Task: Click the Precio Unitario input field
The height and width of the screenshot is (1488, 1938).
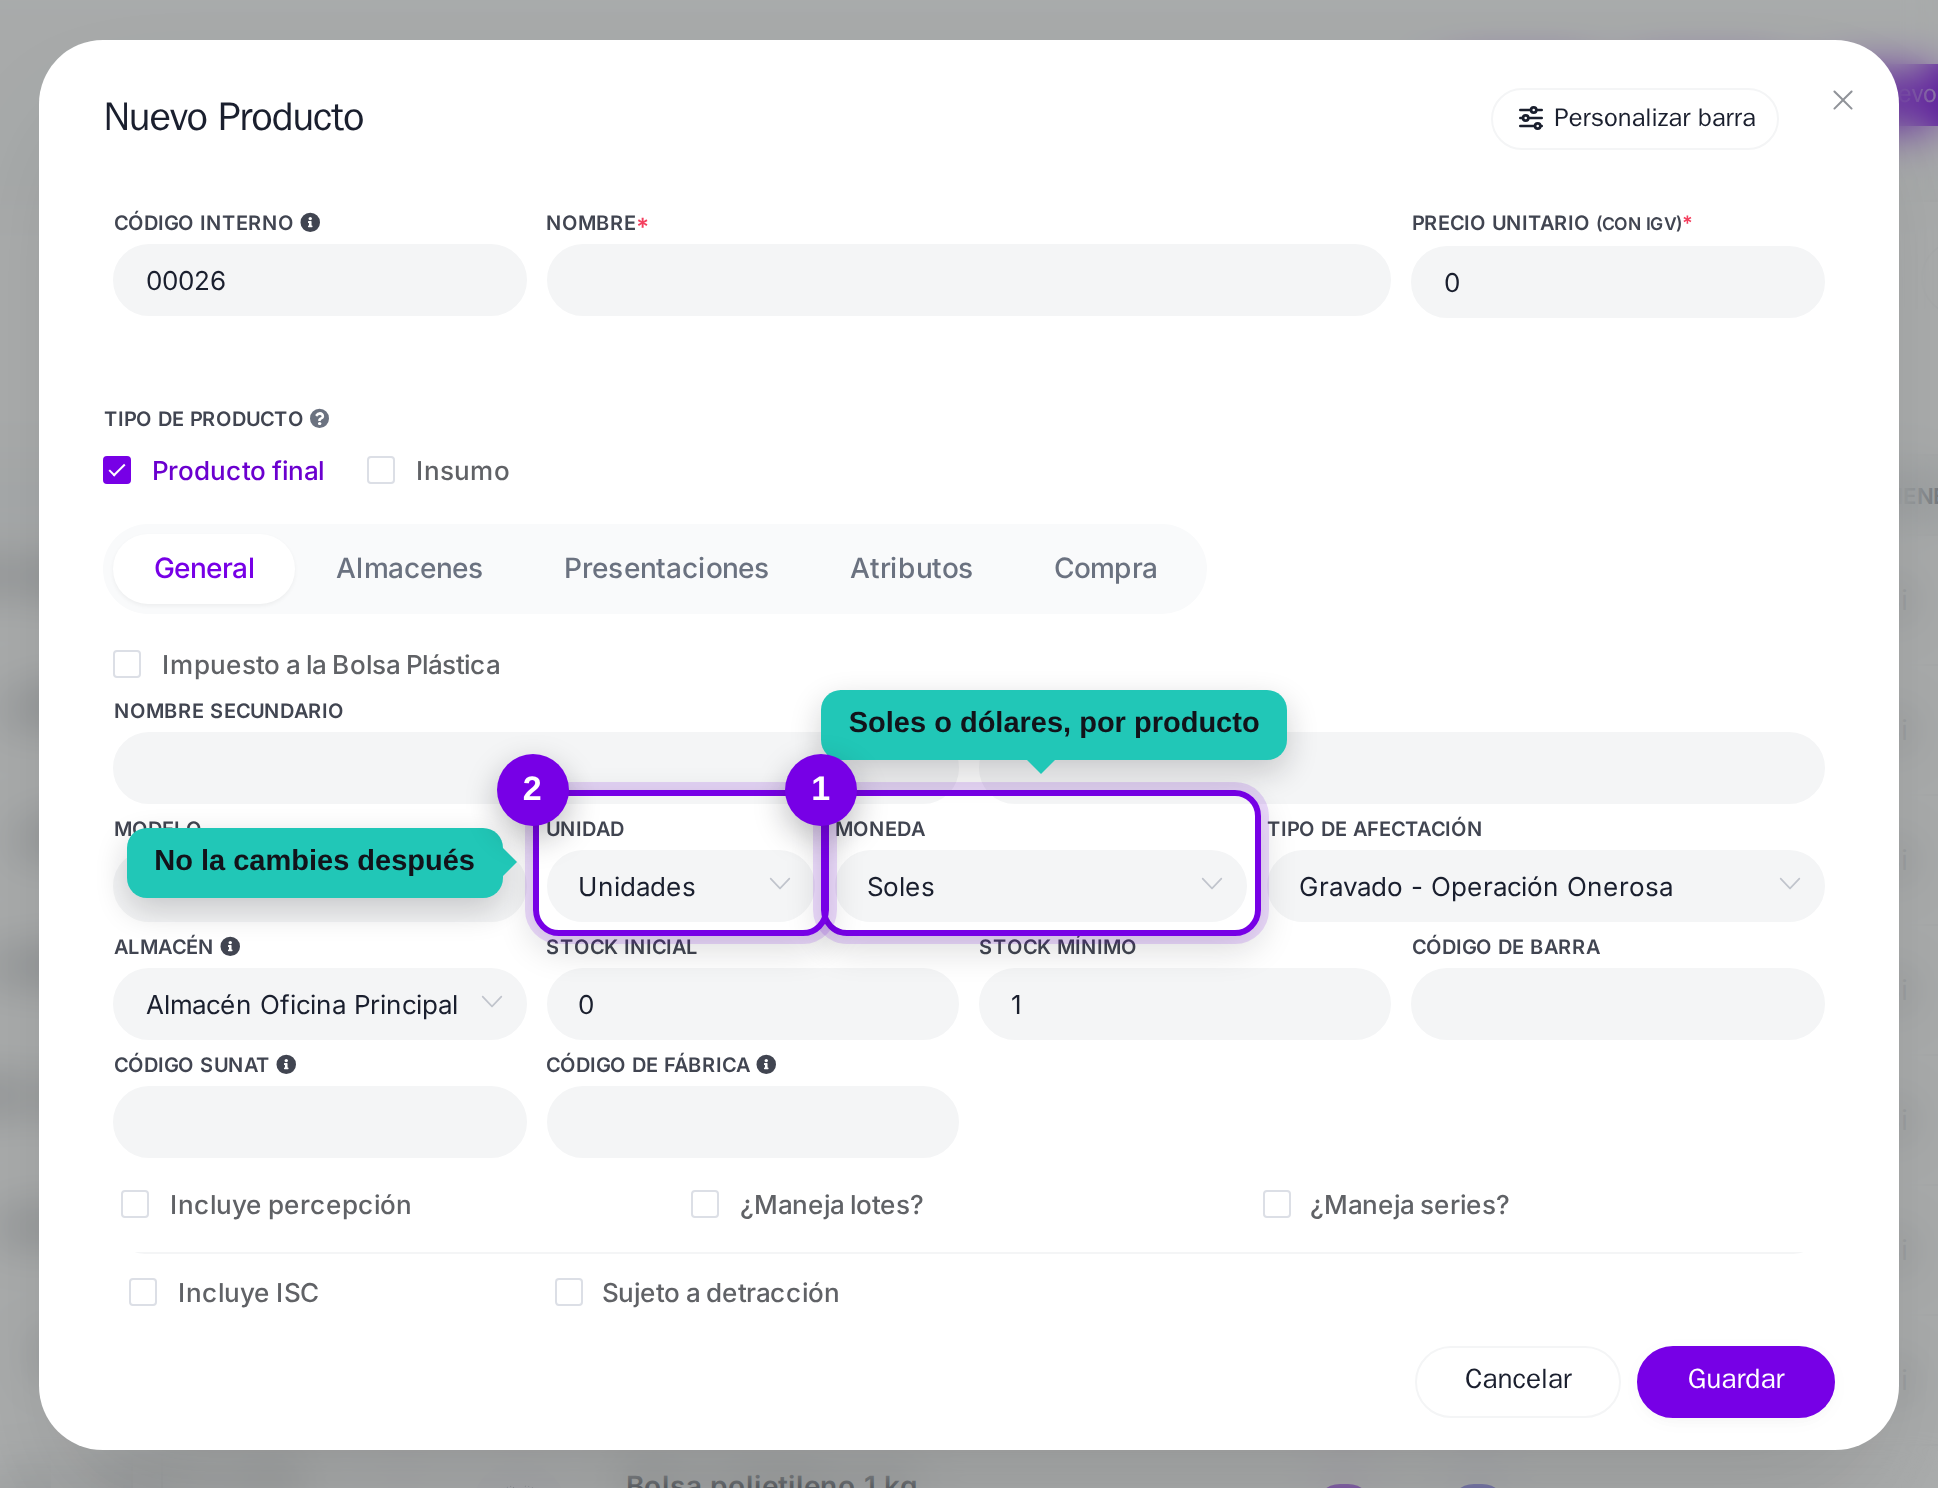Action: tap(1617, 282)
